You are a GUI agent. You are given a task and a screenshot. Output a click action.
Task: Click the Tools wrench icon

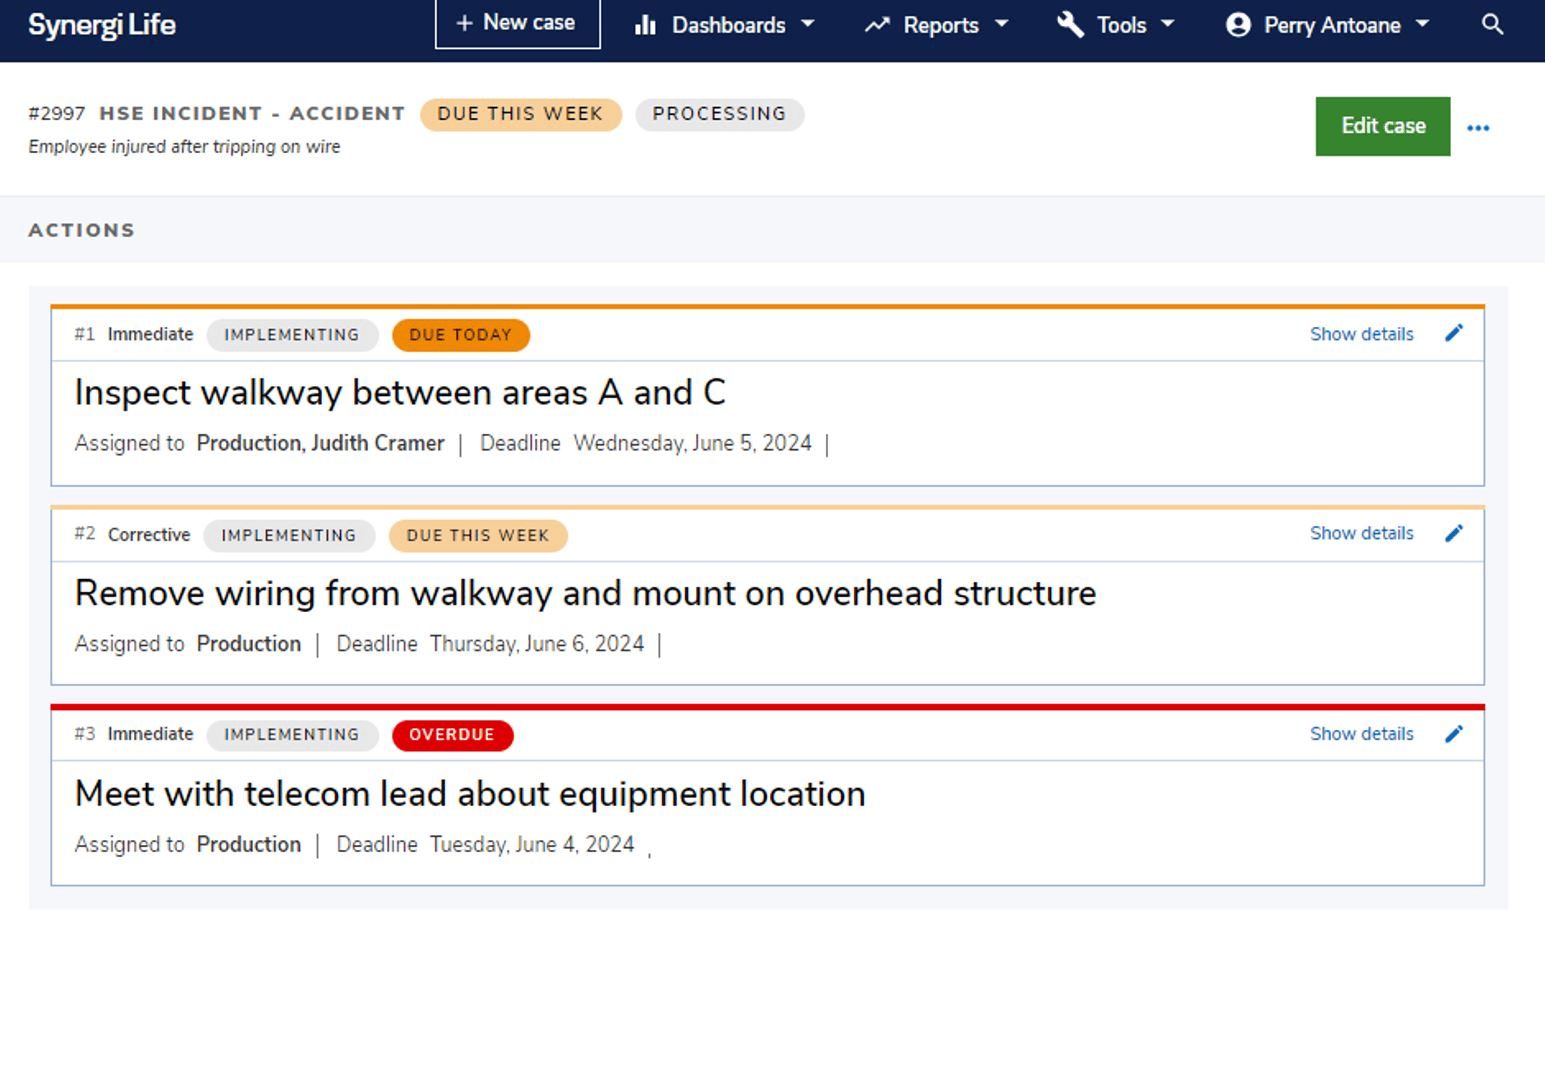point(1070,25)
